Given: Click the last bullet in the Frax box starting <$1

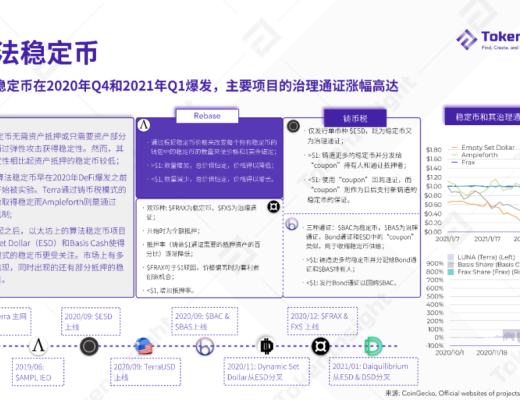Looking at the screenshot, I should point(170,290).
